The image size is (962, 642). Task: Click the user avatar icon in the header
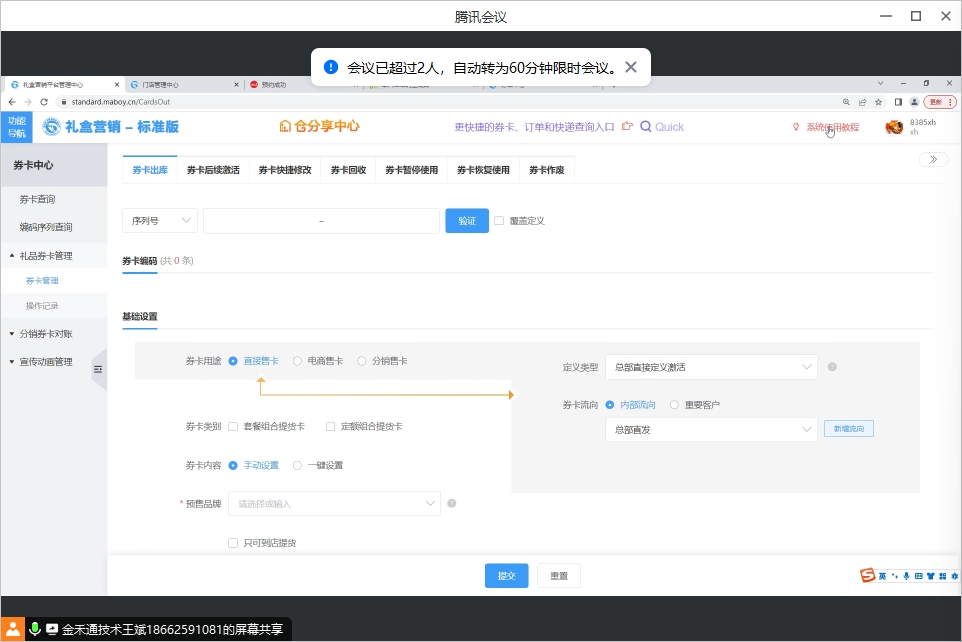click(x=894, y=127)
